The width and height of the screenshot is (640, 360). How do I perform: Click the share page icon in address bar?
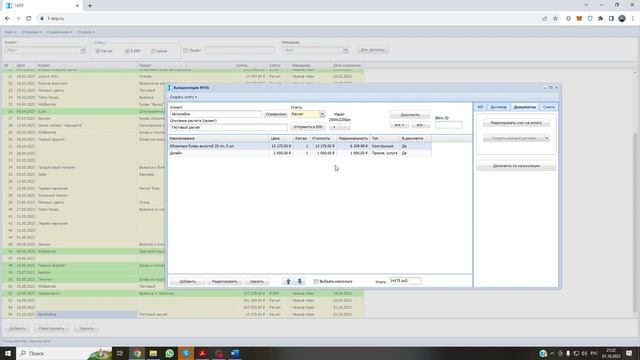[x=544, y=18]
